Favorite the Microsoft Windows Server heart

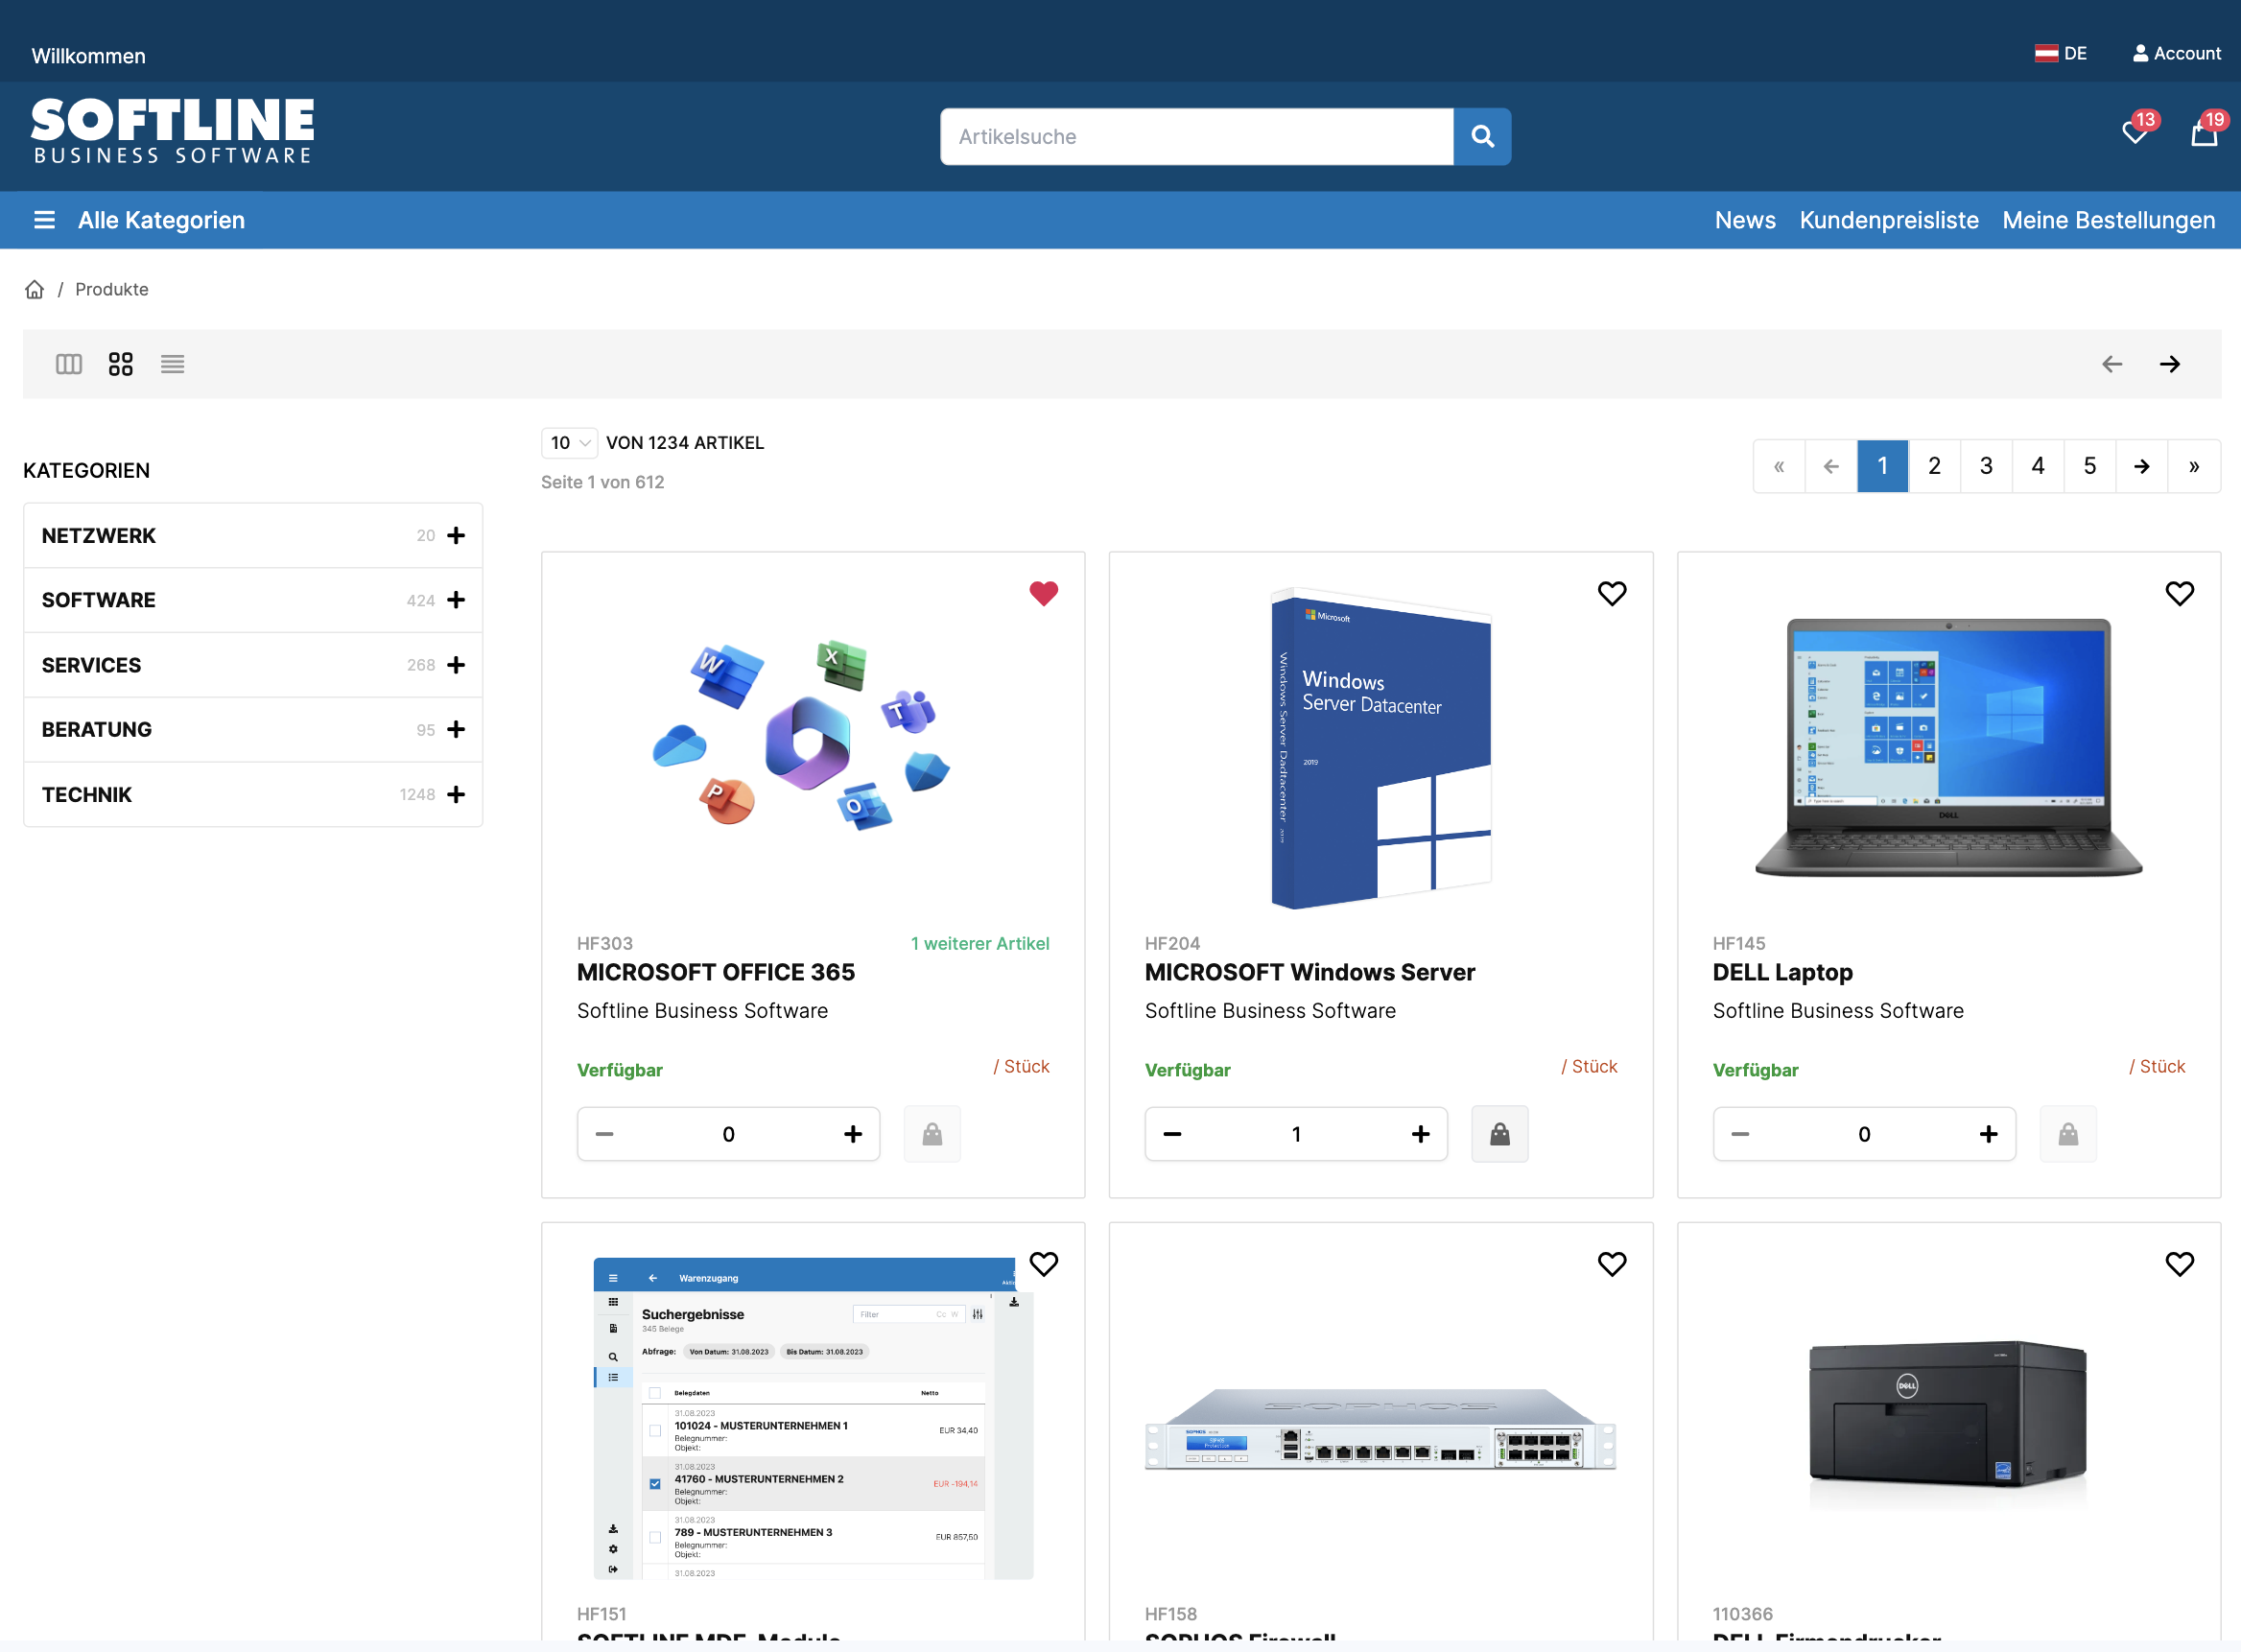(x=1611, y=593)
